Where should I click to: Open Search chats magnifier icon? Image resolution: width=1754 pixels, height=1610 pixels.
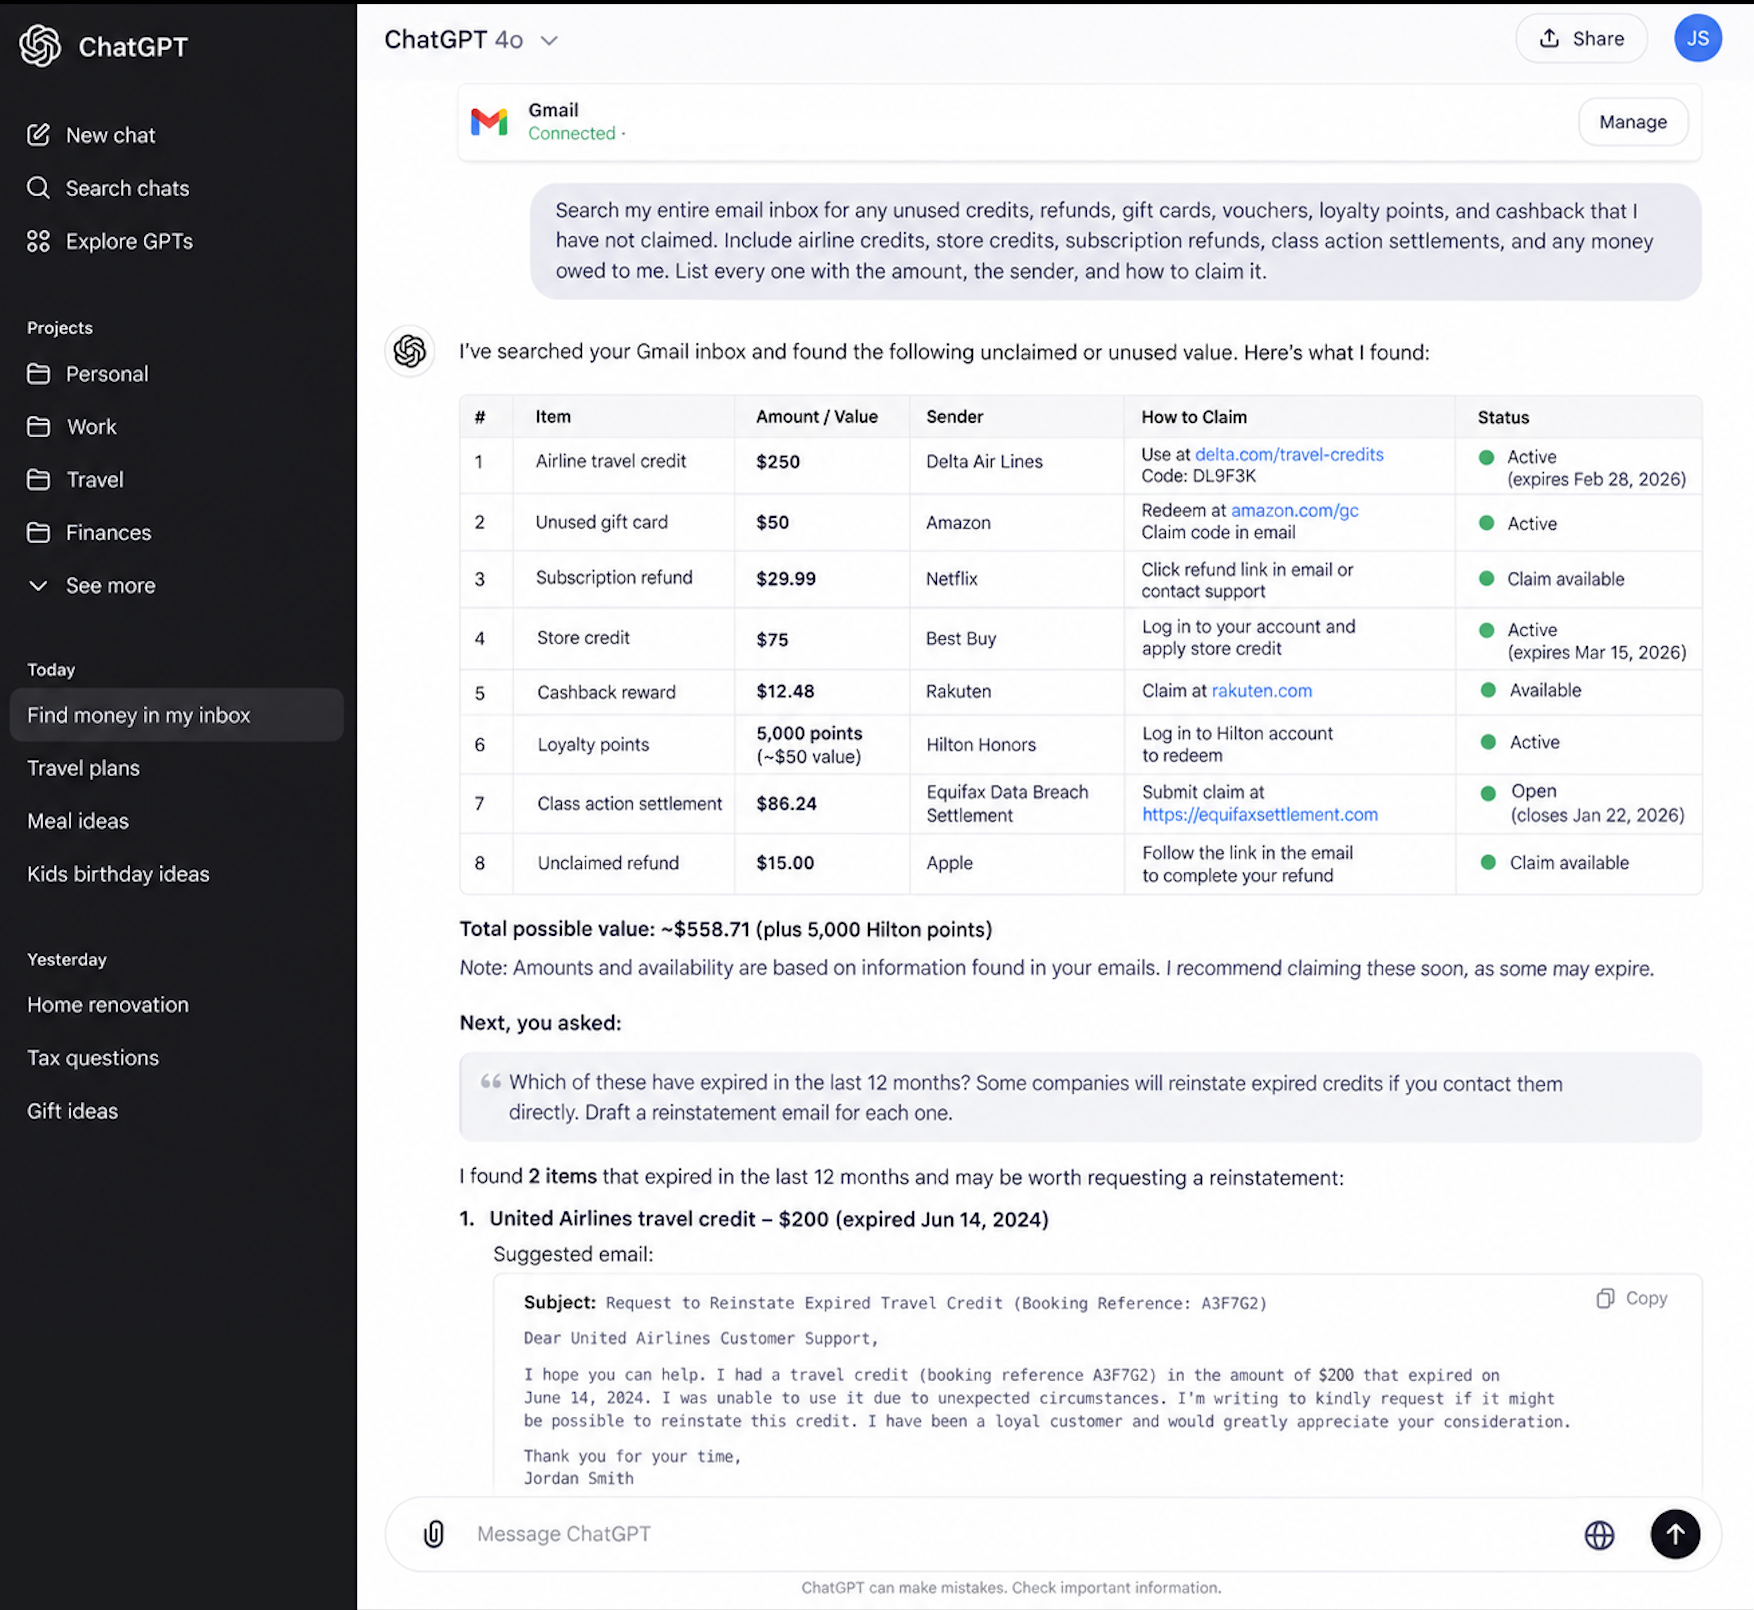pyautogui.click(x=39, y=188)
